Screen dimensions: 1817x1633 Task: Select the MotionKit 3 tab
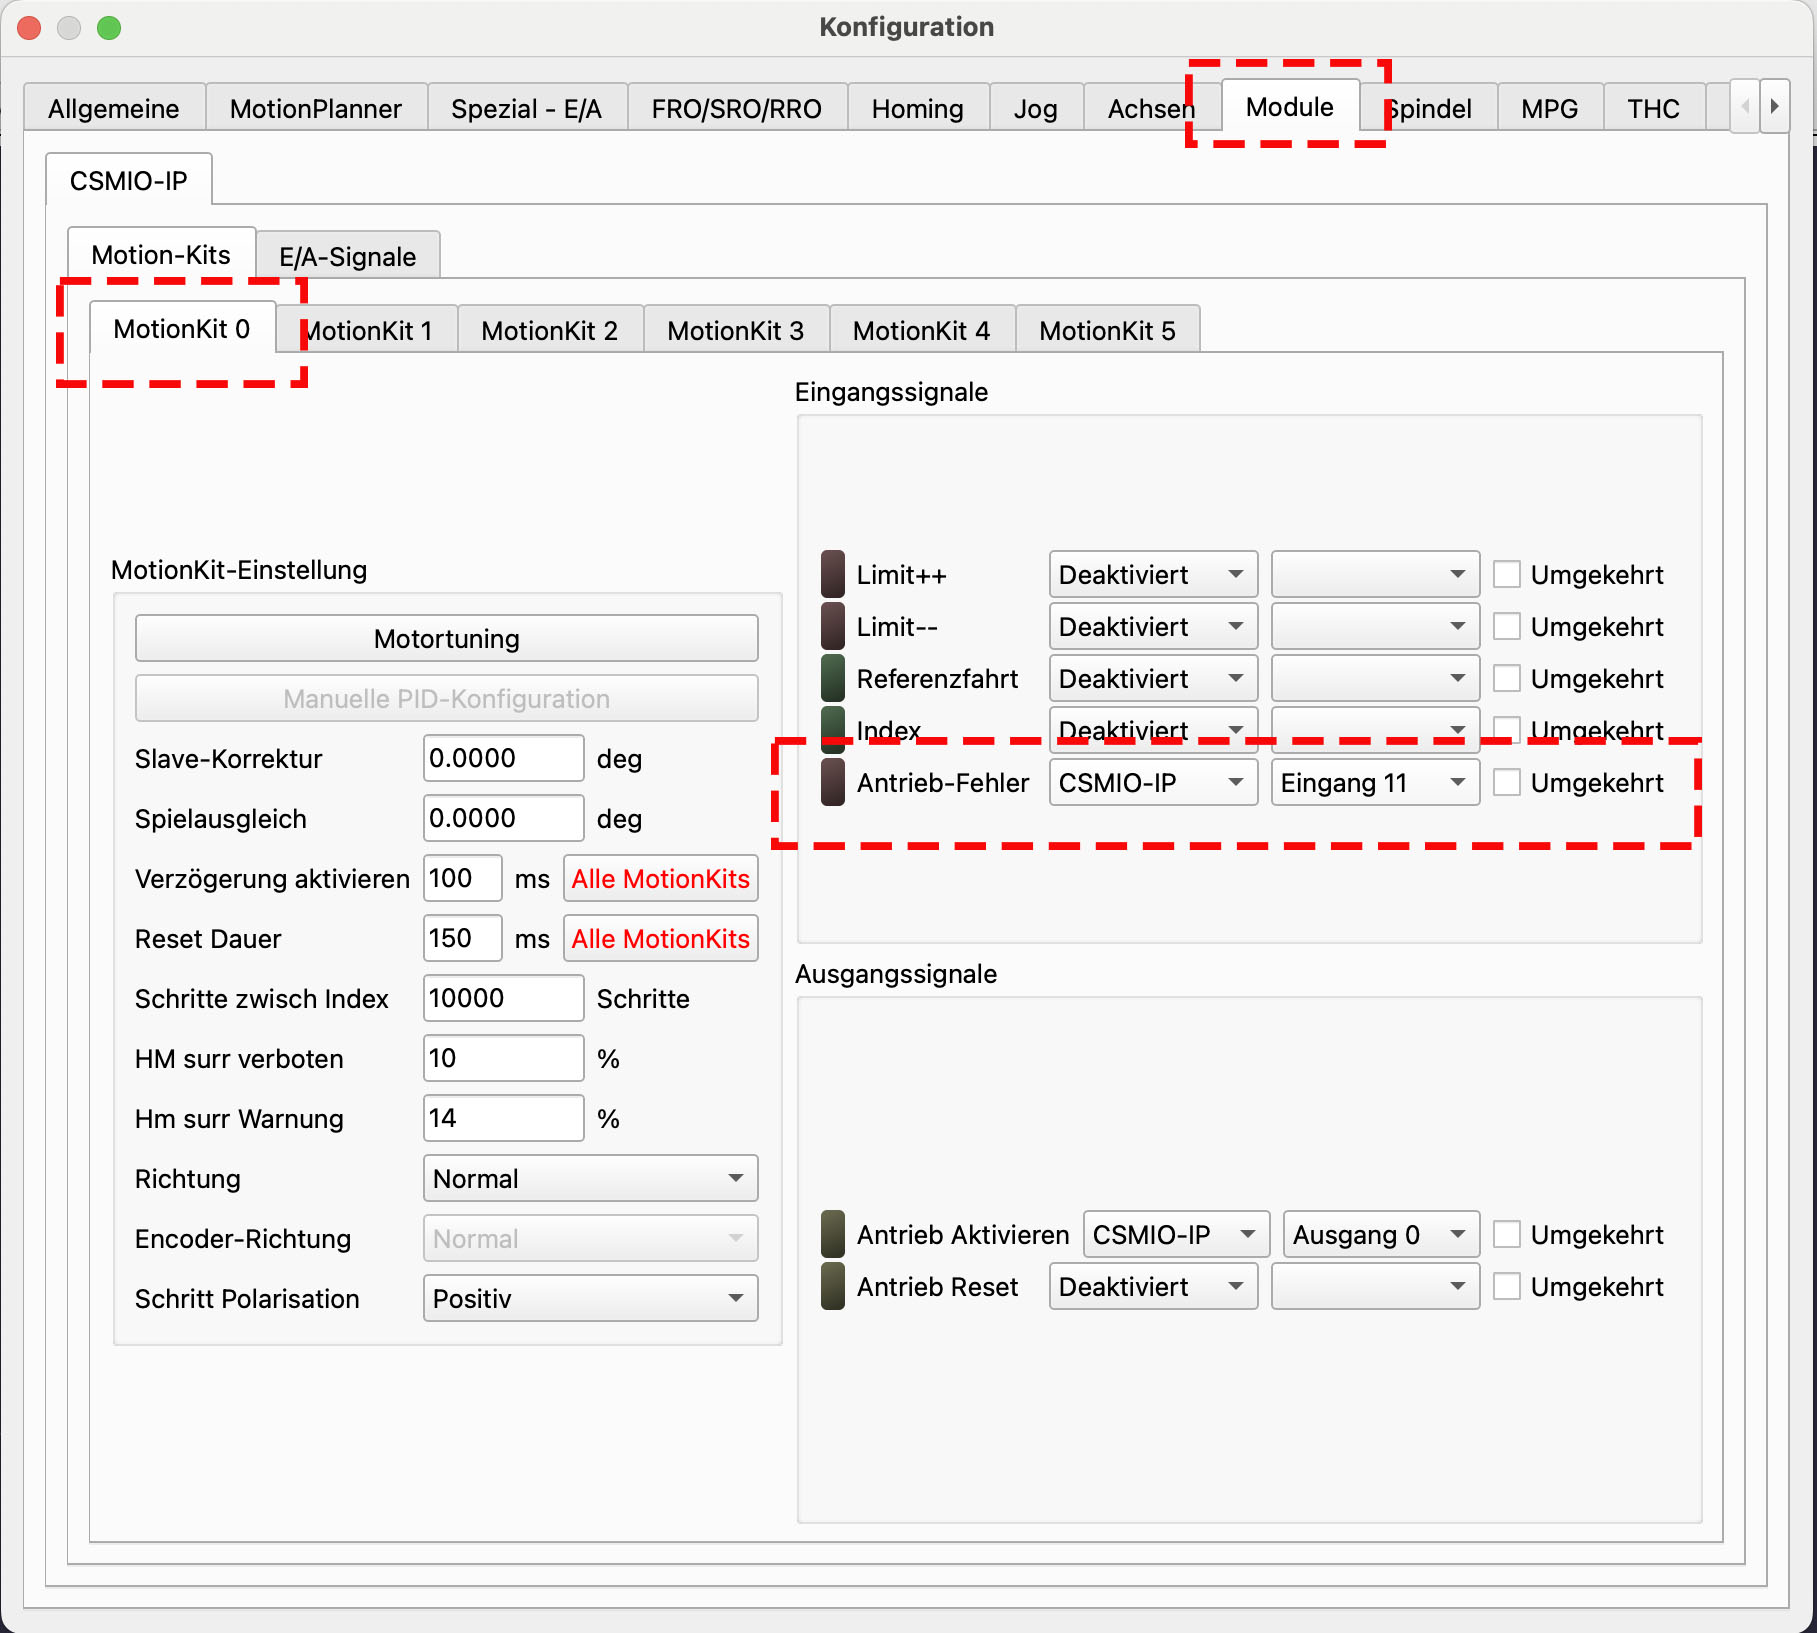pyautogui.click(x=735, y=331)
